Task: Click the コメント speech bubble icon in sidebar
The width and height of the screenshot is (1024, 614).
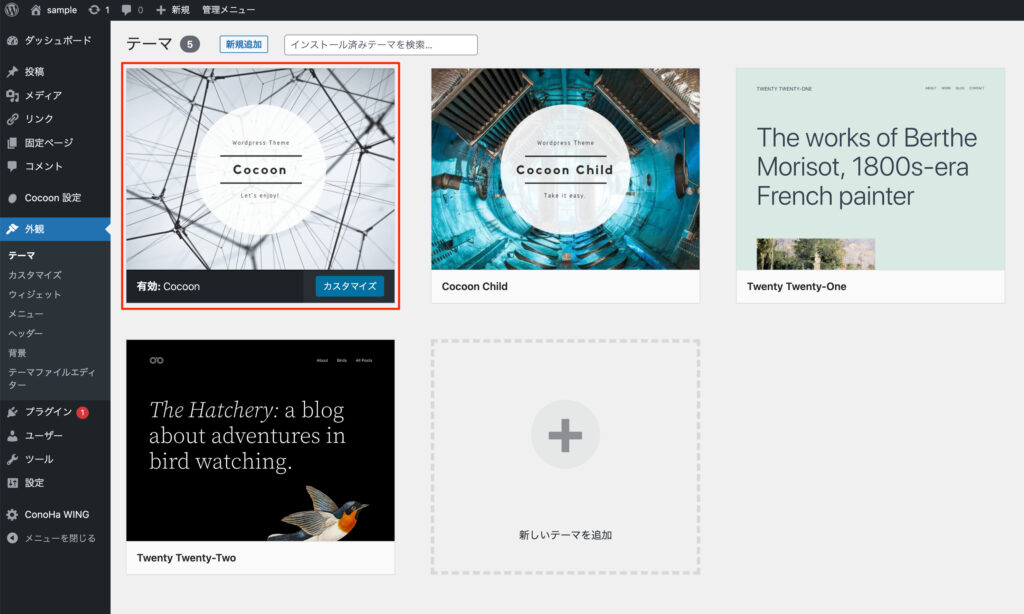Action: click(12, 166)
